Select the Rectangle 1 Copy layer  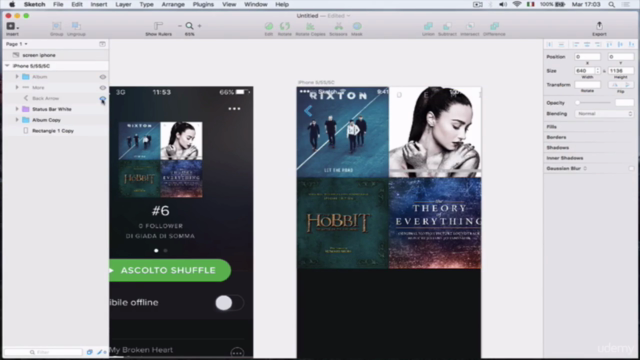tap(55, 131)
